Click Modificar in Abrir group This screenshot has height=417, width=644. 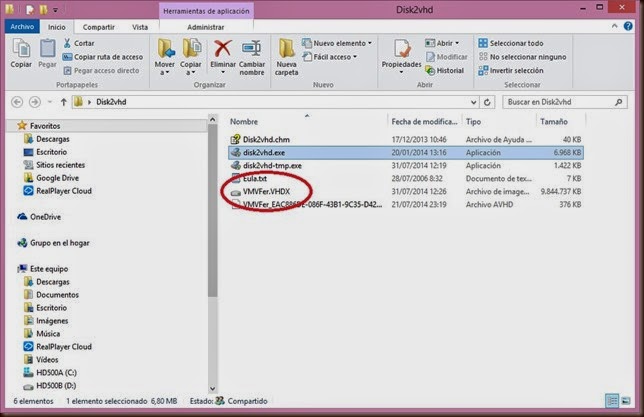(x=447, y=57)
